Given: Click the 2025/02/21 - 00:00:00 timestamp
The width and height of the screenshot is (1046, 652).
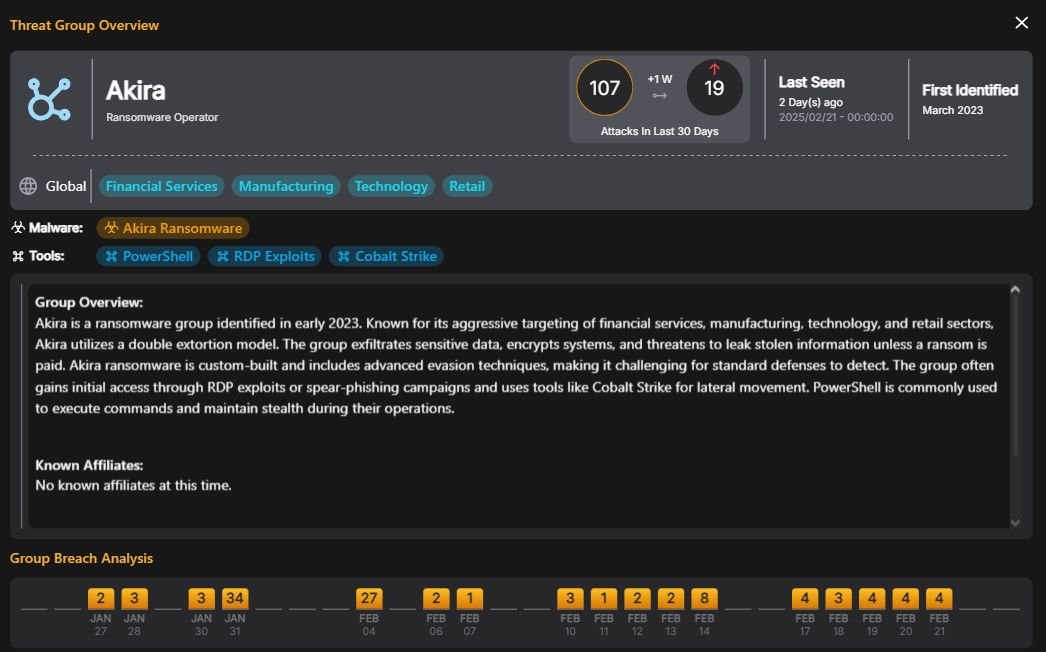Looking at the screenshot, I should [x=836, y=117].
